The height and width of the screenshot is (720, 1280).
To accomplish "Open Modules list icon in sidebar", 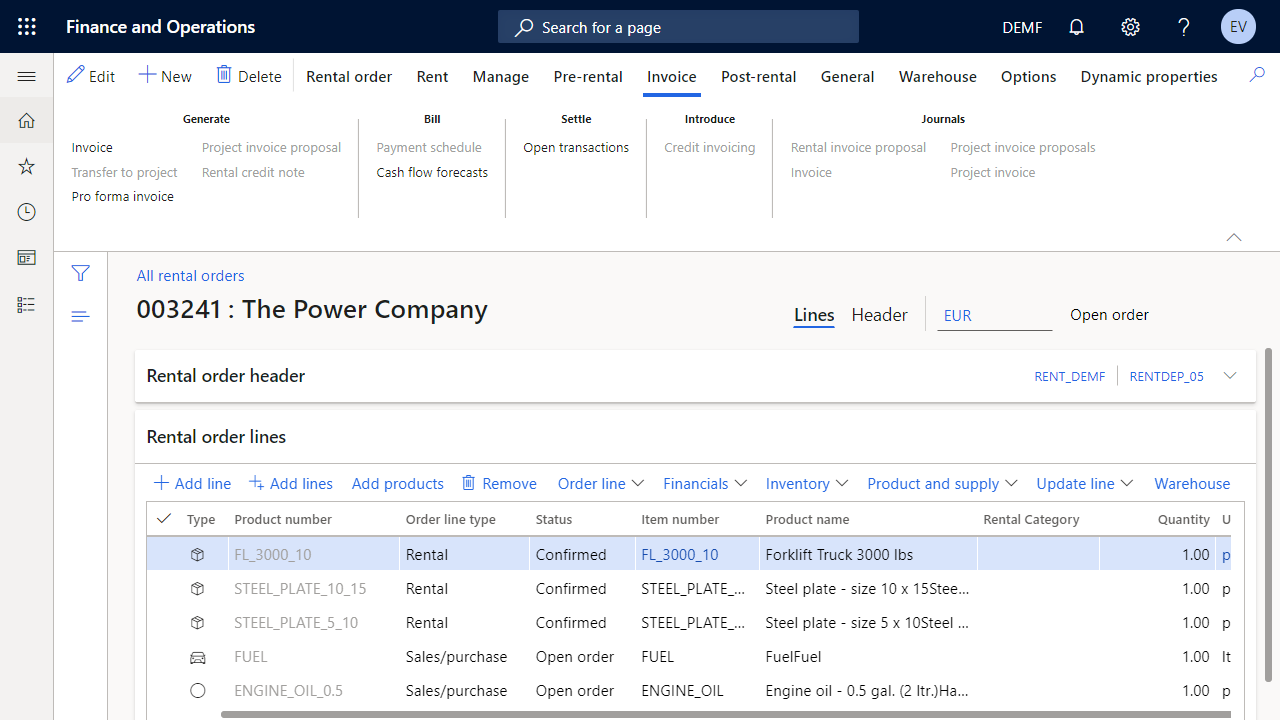I will [x=27, y=305].
